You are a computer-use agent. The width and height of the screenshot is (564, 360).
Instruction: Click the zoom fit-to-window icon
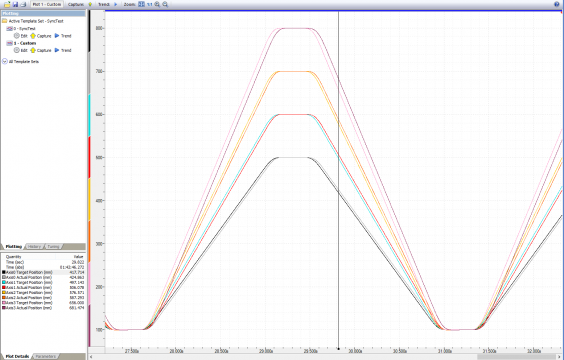(141, 4)
